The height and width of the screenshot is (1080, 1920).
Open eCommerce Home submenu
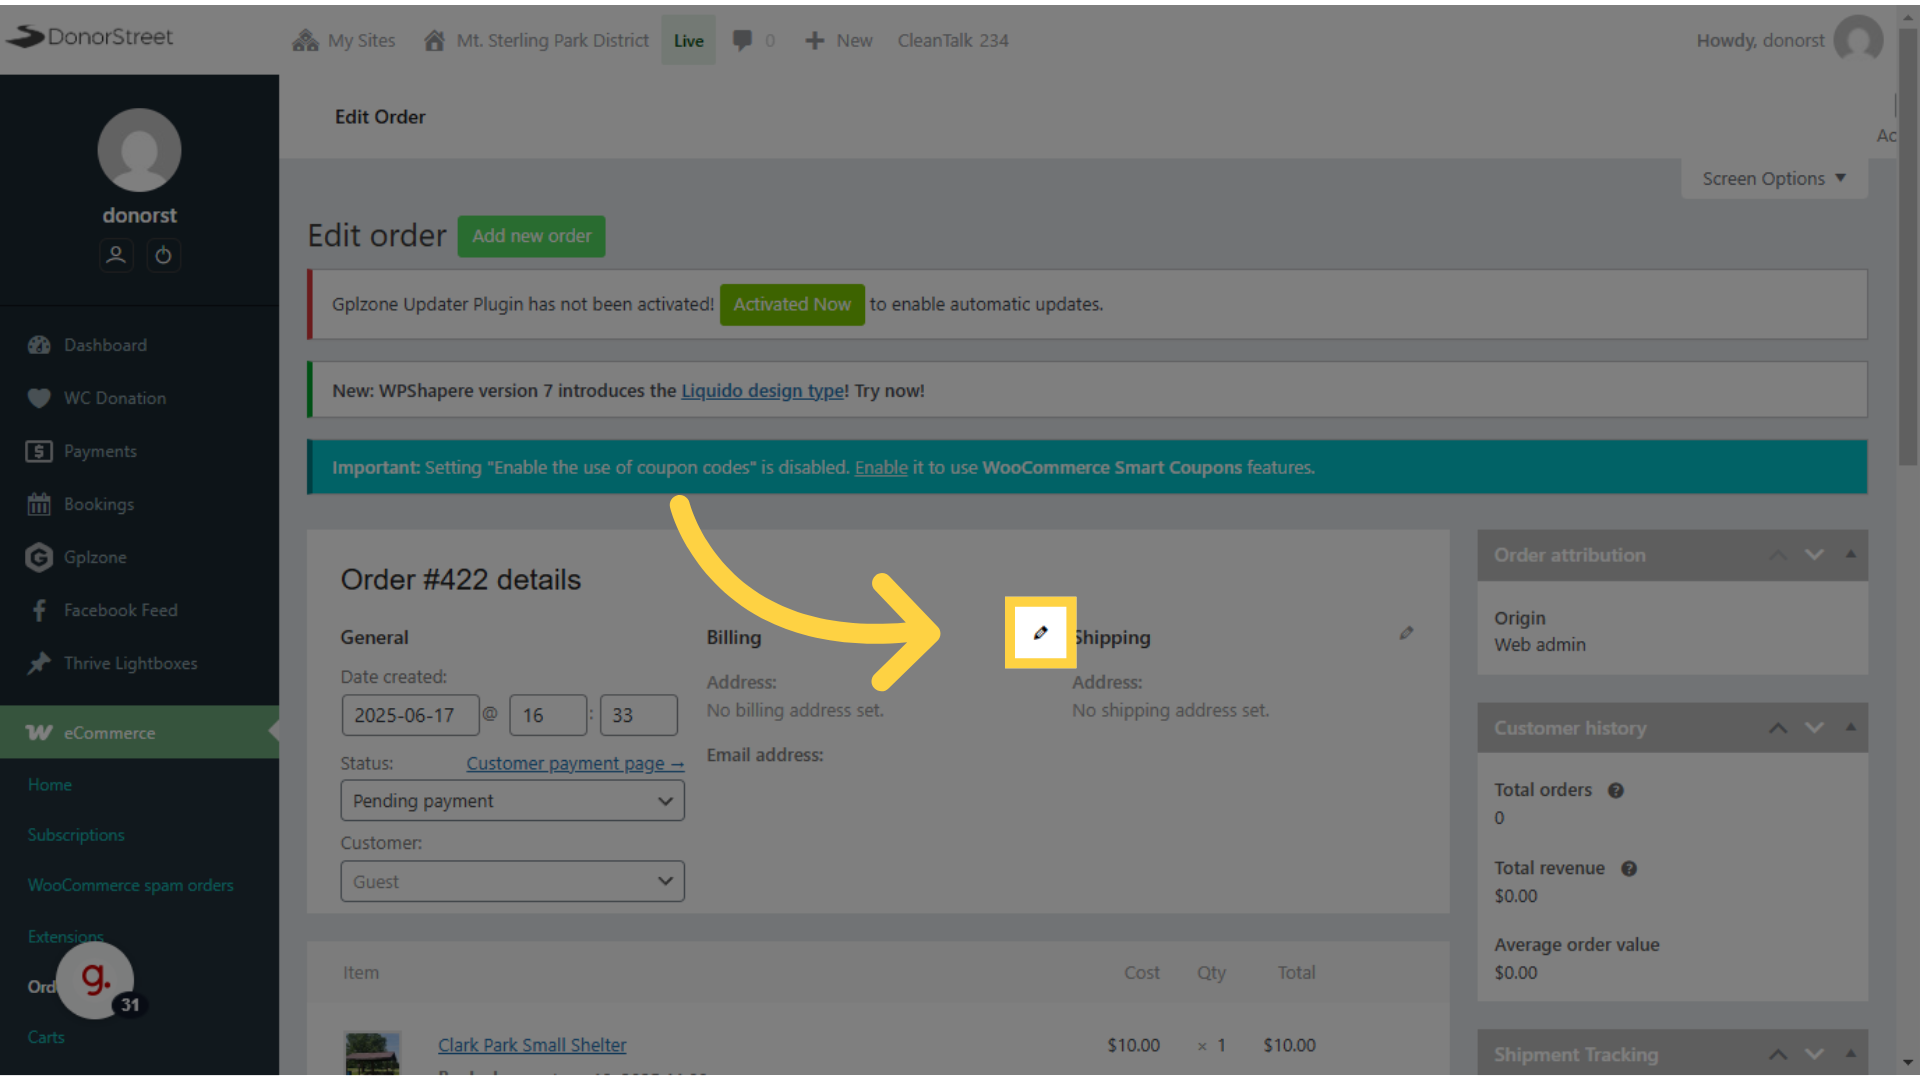coord(50,785)
